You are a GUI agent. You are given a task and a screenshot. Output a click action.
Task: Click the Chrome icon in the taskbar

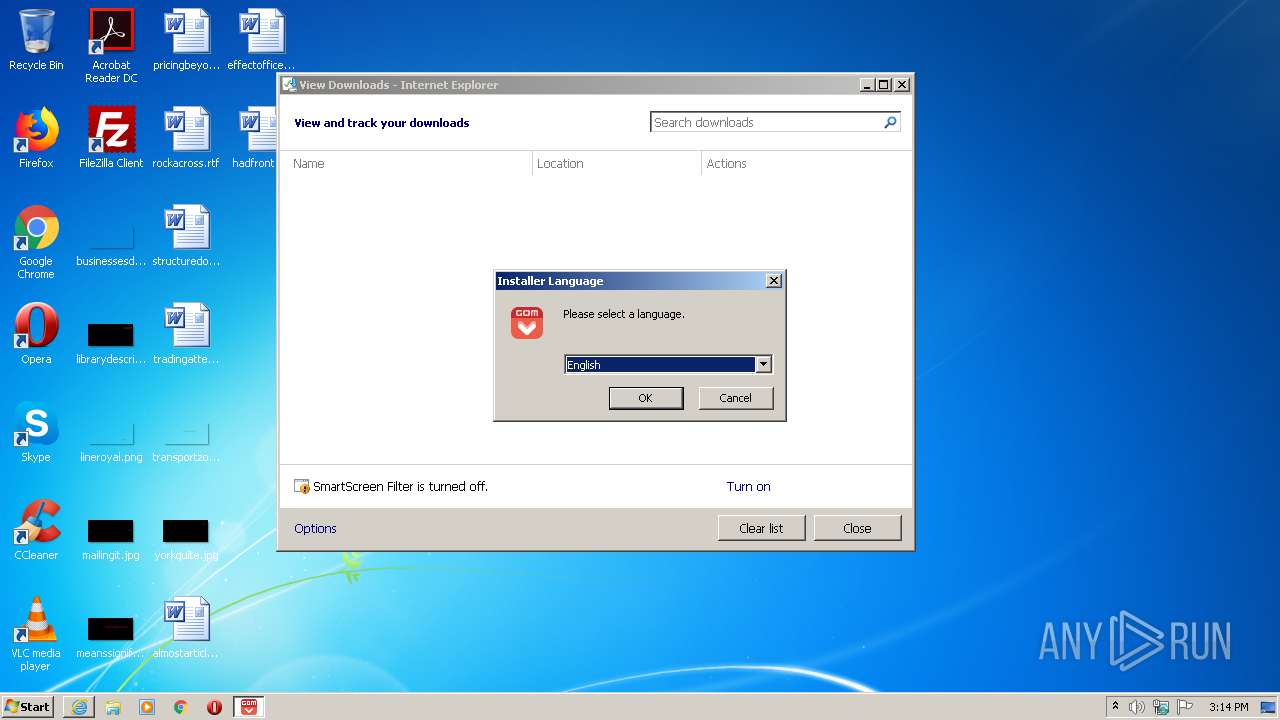181,707
